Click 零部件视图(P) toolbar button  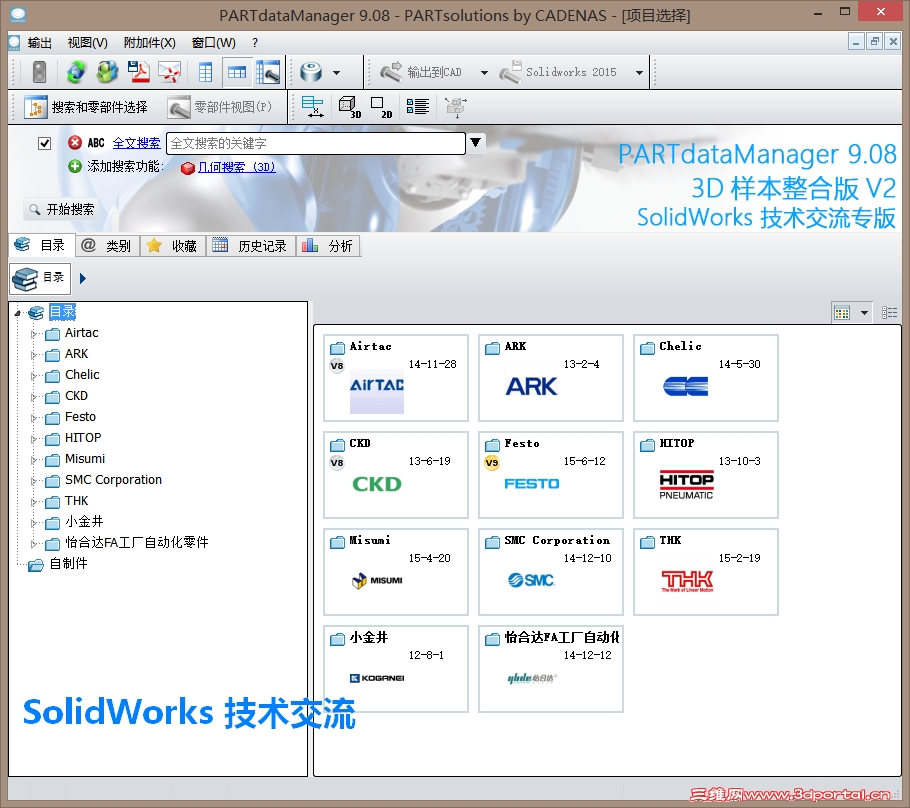click(220, 107)
